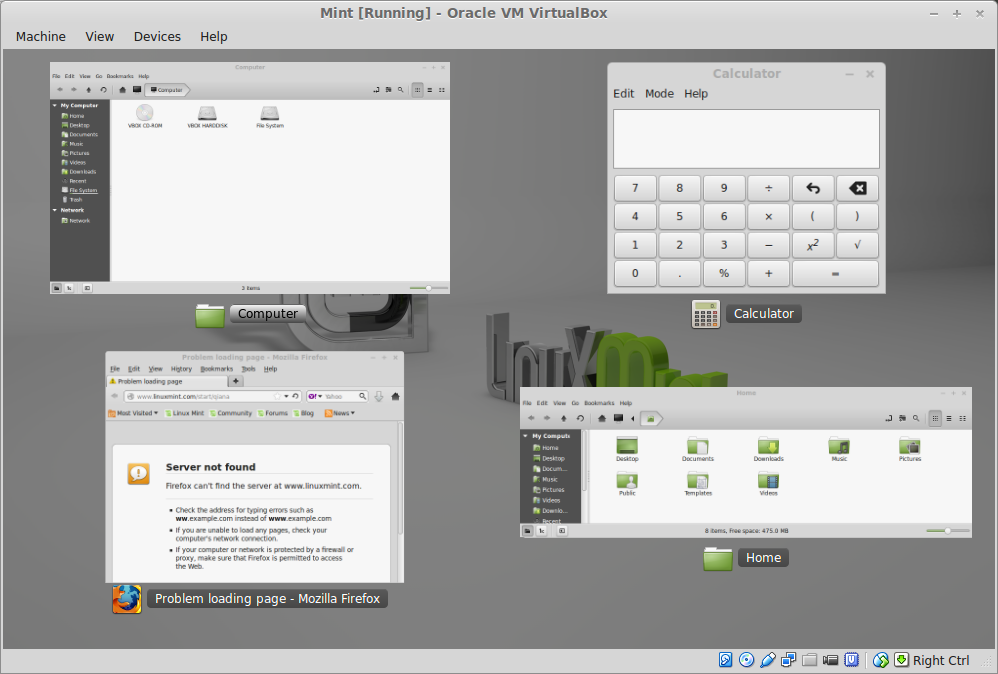
Task: Click the square root key in Calculator
Action: (857, 245)
